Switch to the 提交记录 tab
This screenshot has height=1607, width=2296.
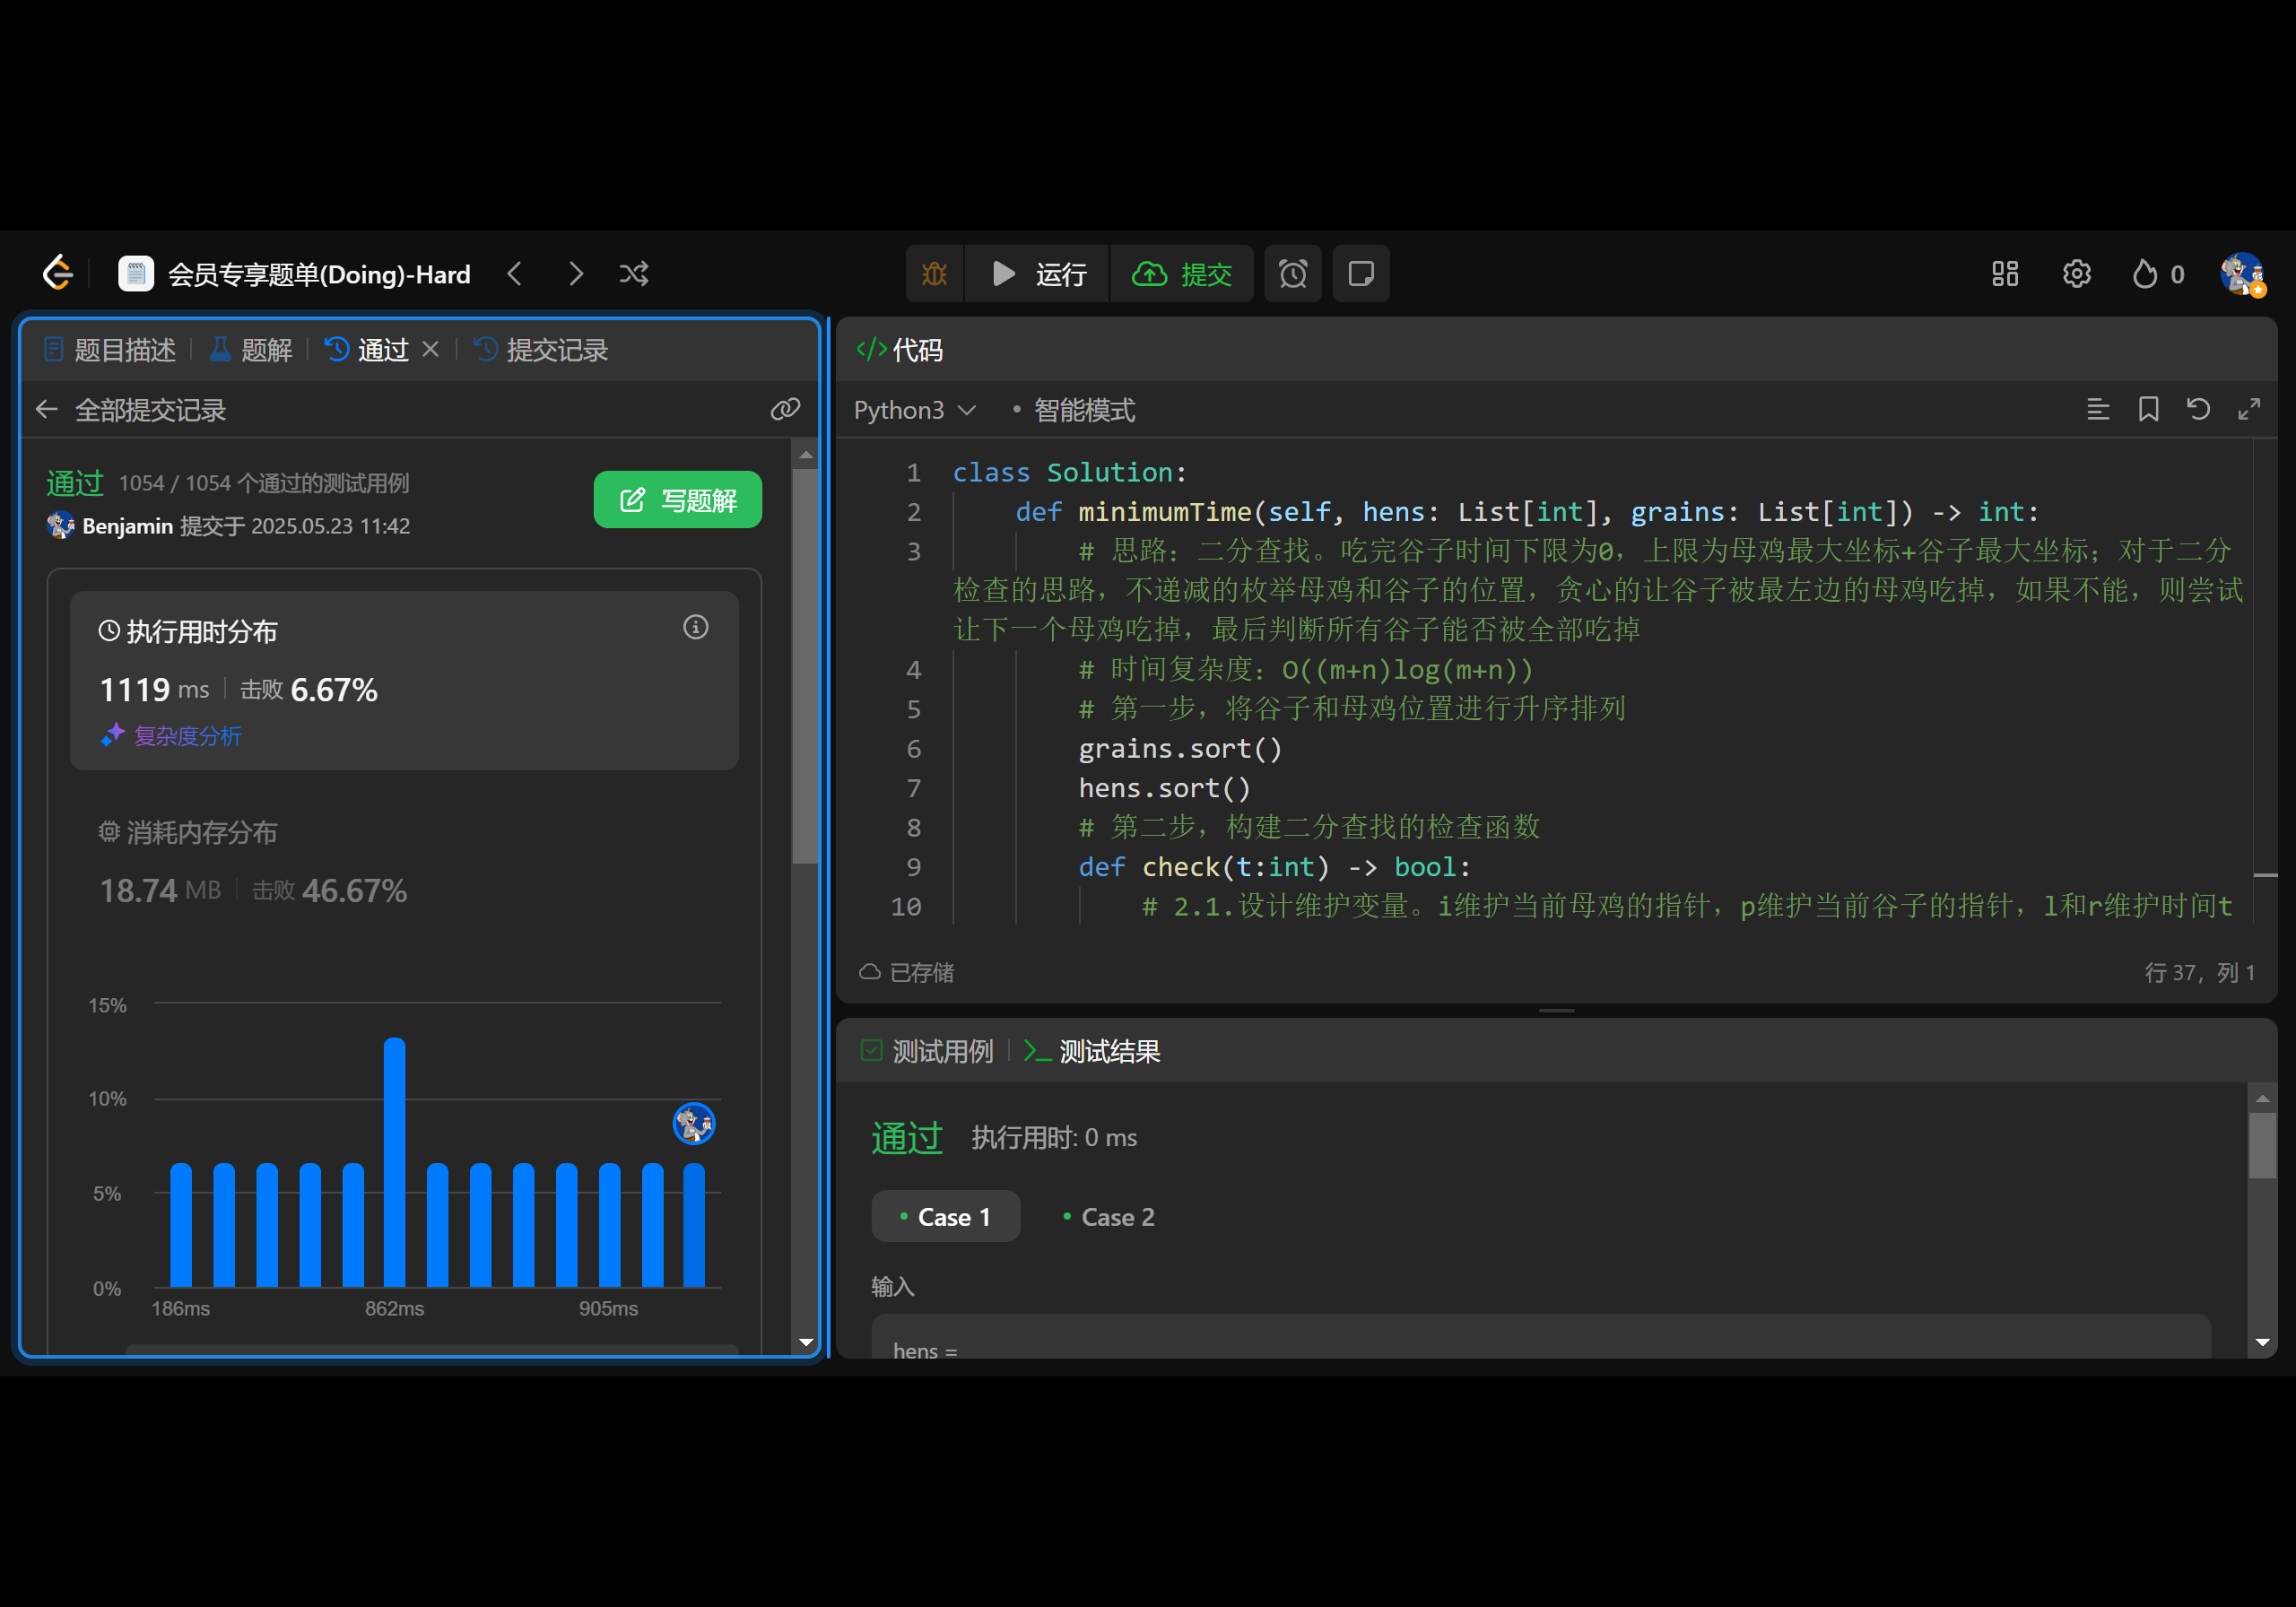[x=542, y=349]
